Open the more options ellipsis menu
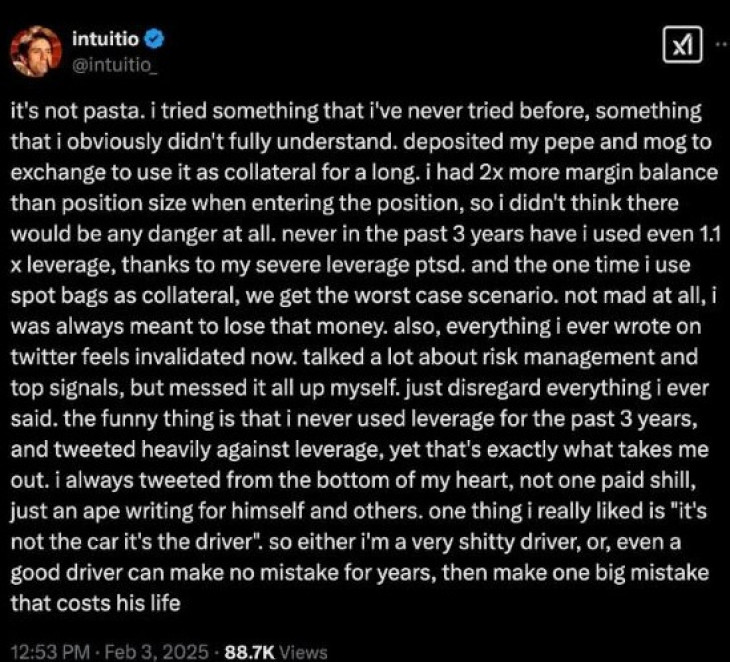 (x=718, y=43)
